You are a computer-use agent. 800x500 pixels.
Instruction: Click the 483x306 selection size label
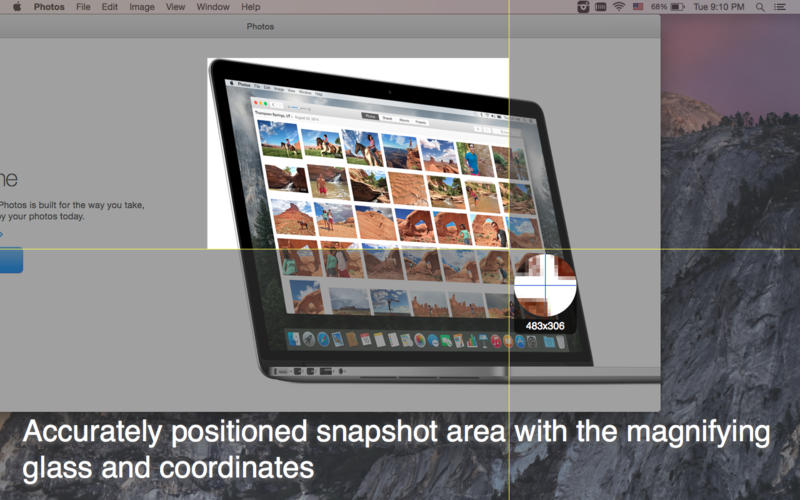pyautogui.click(x=545, y=326)
